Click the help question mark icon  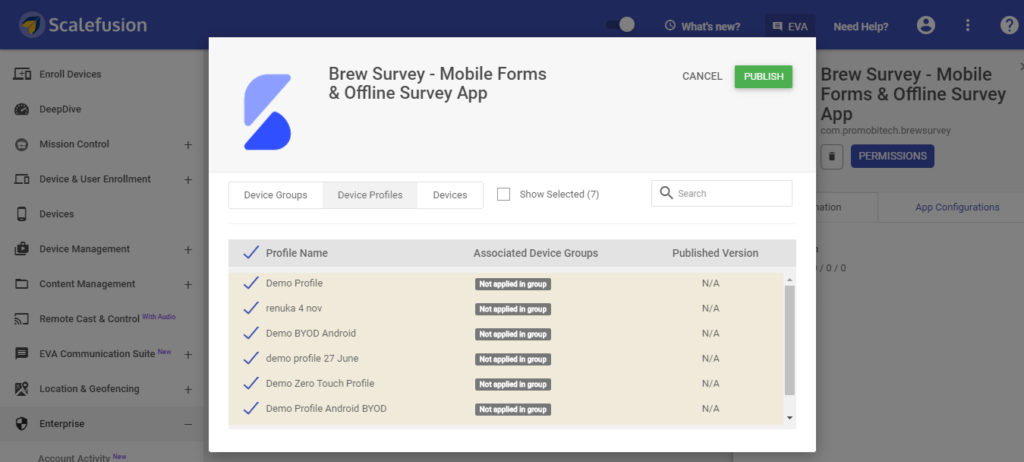(x=1009, y=25)
